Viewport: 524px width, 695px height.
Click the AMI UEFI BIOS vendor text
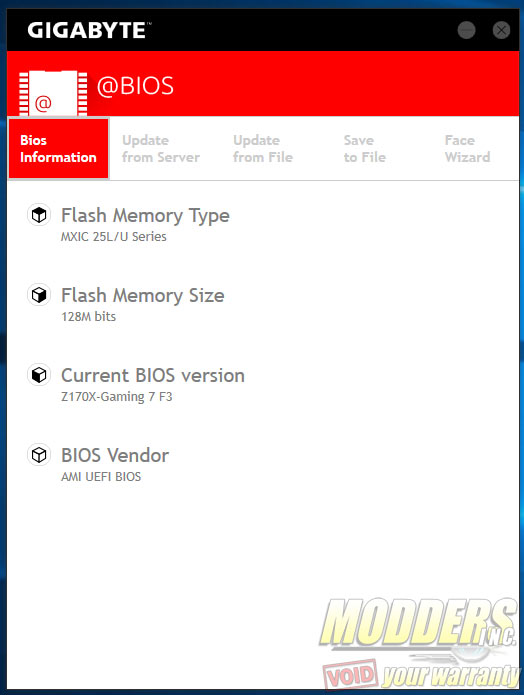click(101, 476)
